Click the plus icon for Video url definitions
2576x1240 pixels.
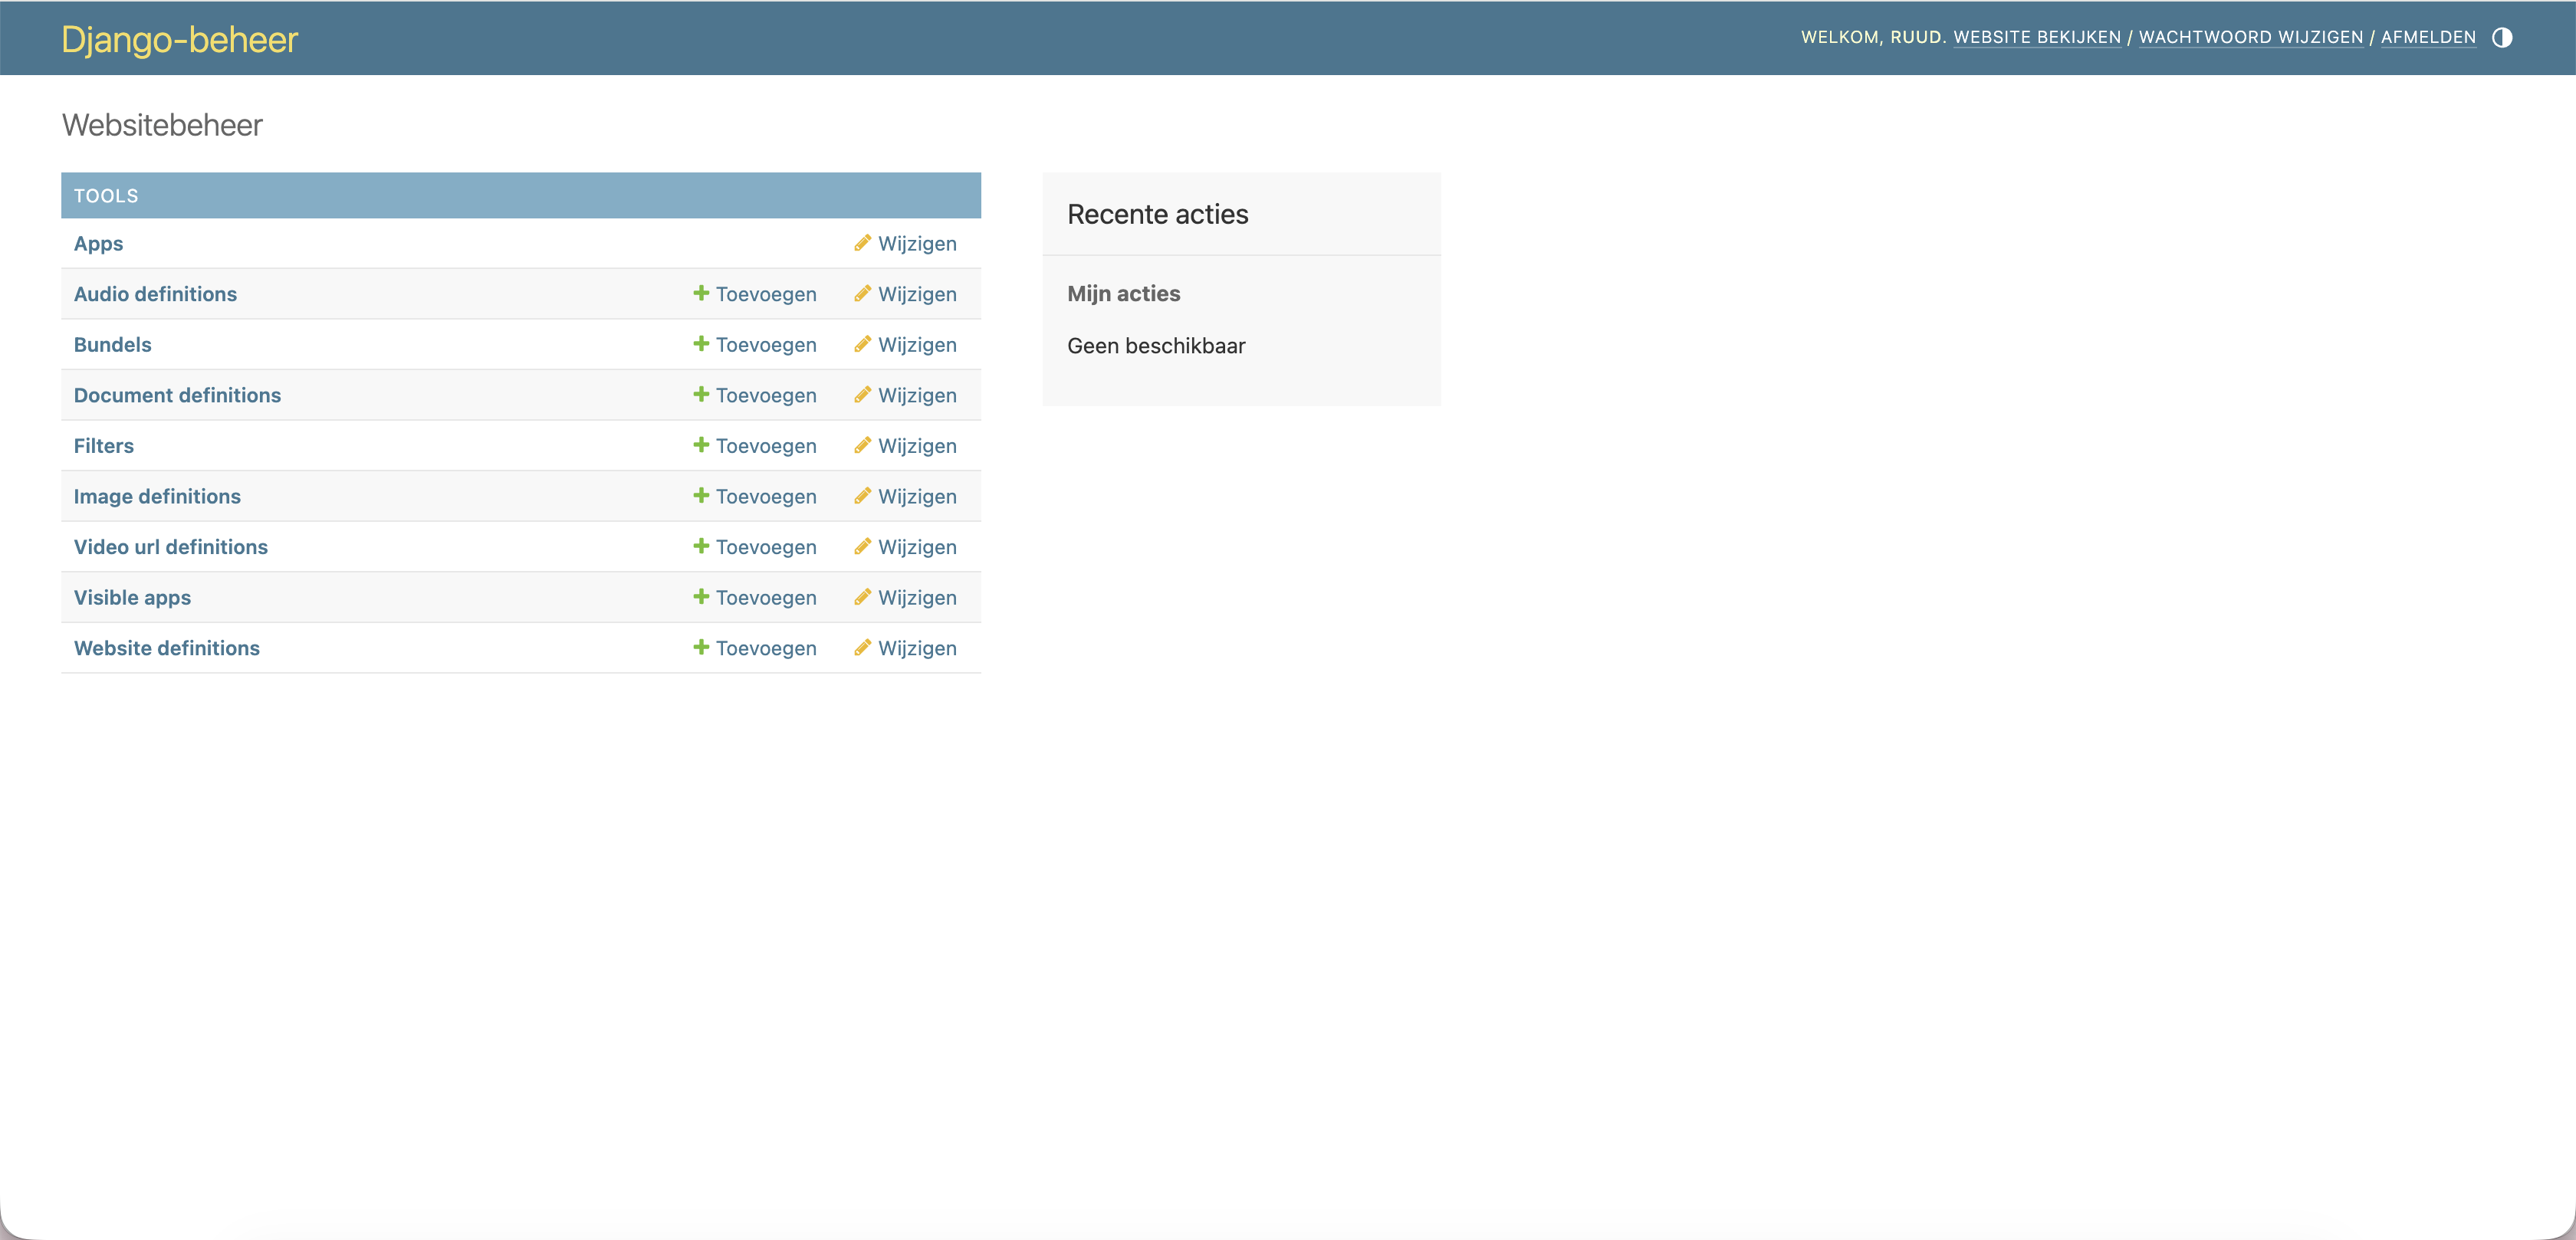[701, 546]
